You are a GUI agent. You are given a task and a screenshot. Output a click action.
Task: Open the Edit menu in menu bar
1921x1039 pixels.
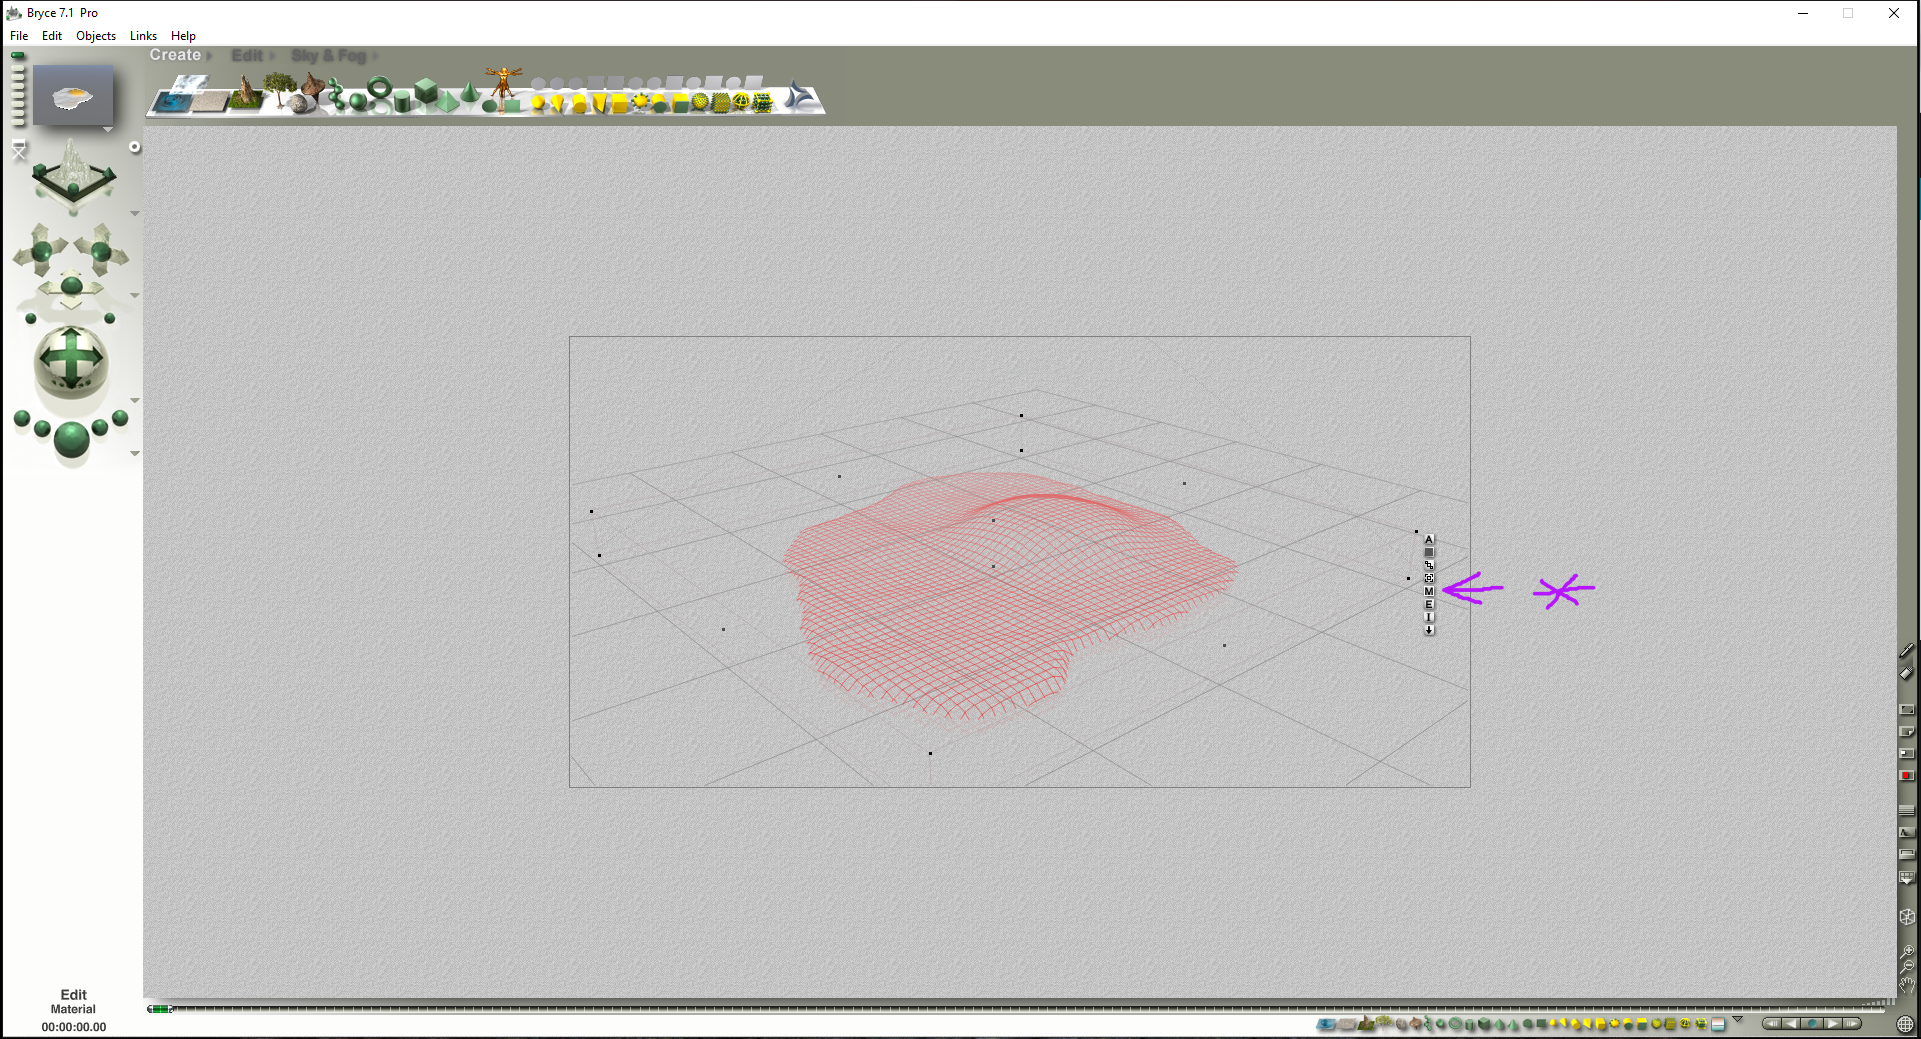tap(52, 36)
